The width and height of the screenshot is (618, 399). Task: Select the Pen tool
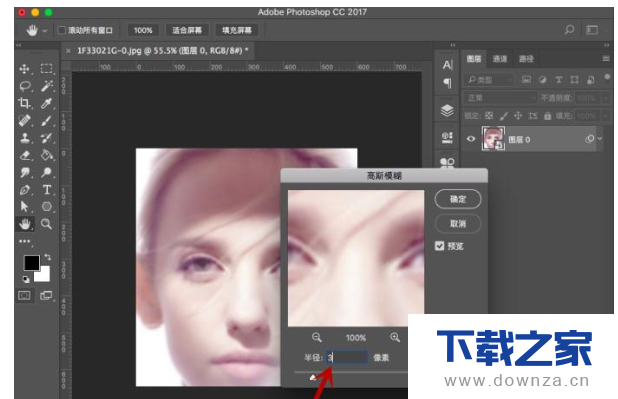(24, 190)
